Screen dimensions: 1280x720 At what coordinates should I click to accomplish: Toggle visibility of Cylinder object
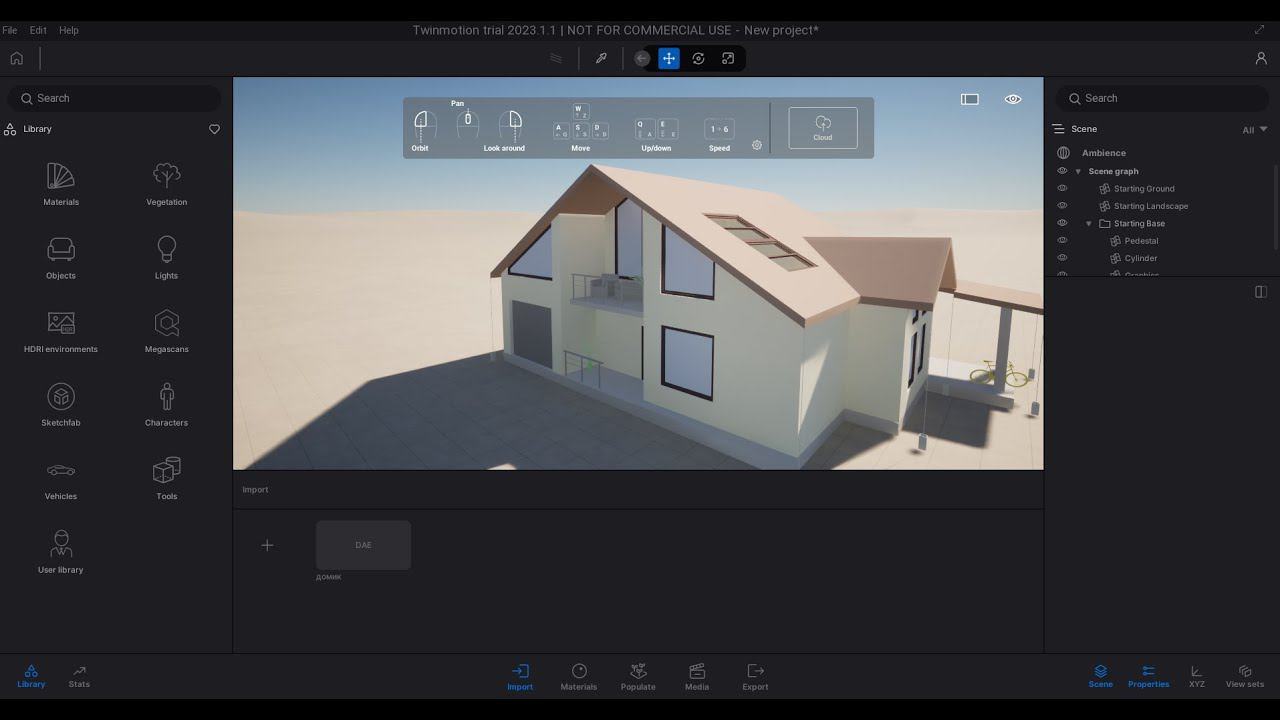tap(1063, 258)
